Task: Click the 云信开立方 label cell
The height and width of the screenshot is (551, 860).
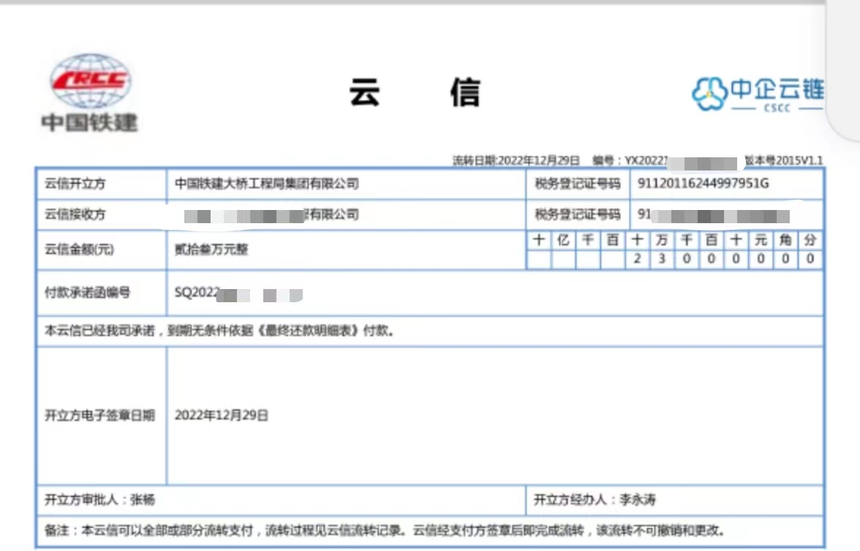Action: click(101, 184)
